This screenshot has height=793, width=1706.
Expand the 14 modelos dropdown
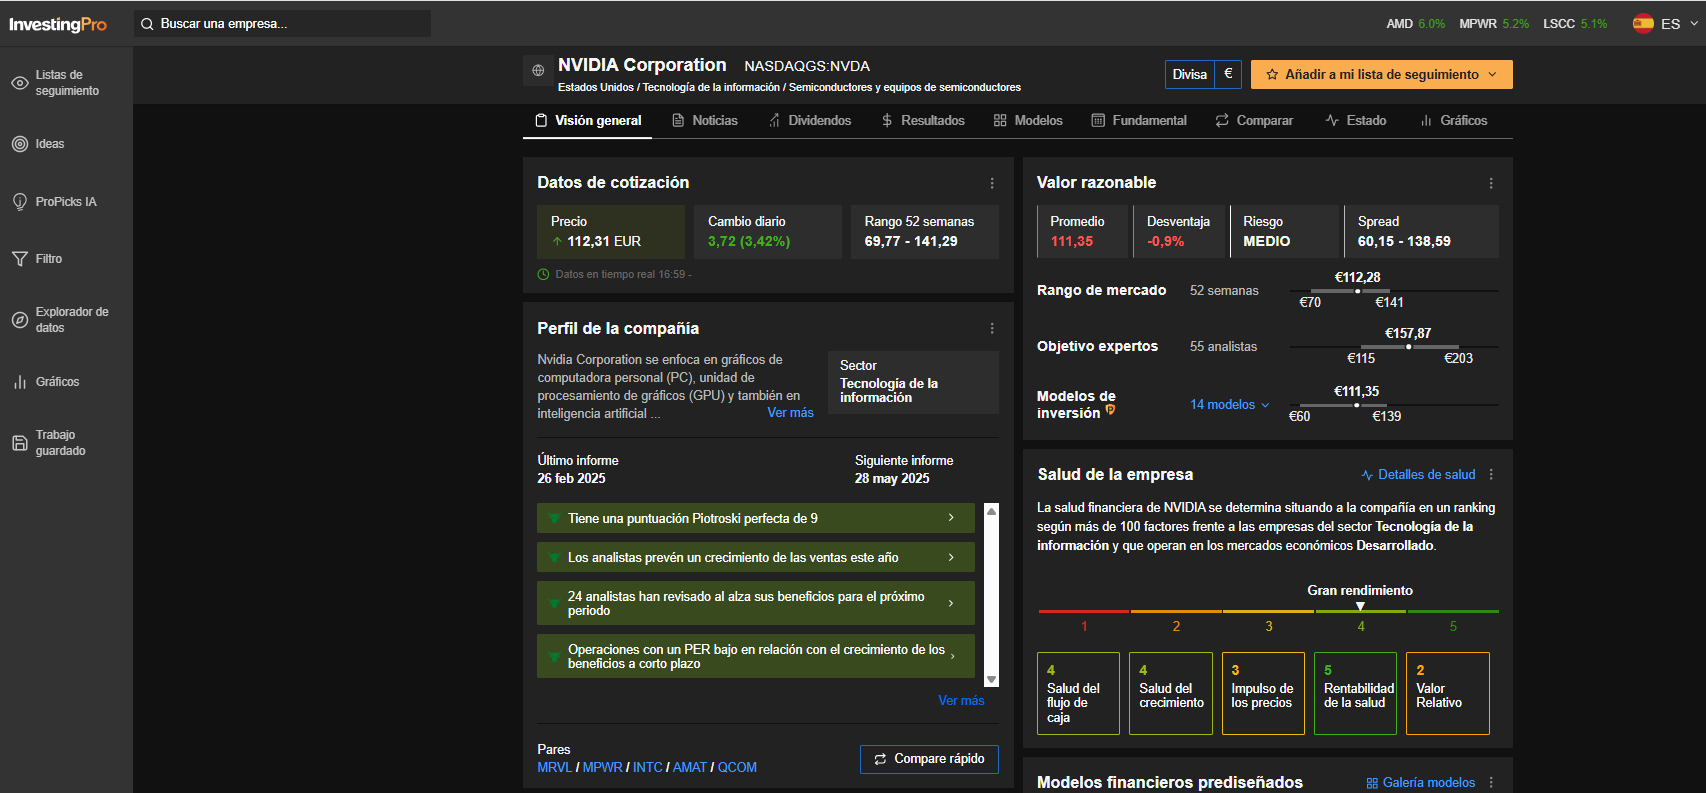(x=1230, y=405)
